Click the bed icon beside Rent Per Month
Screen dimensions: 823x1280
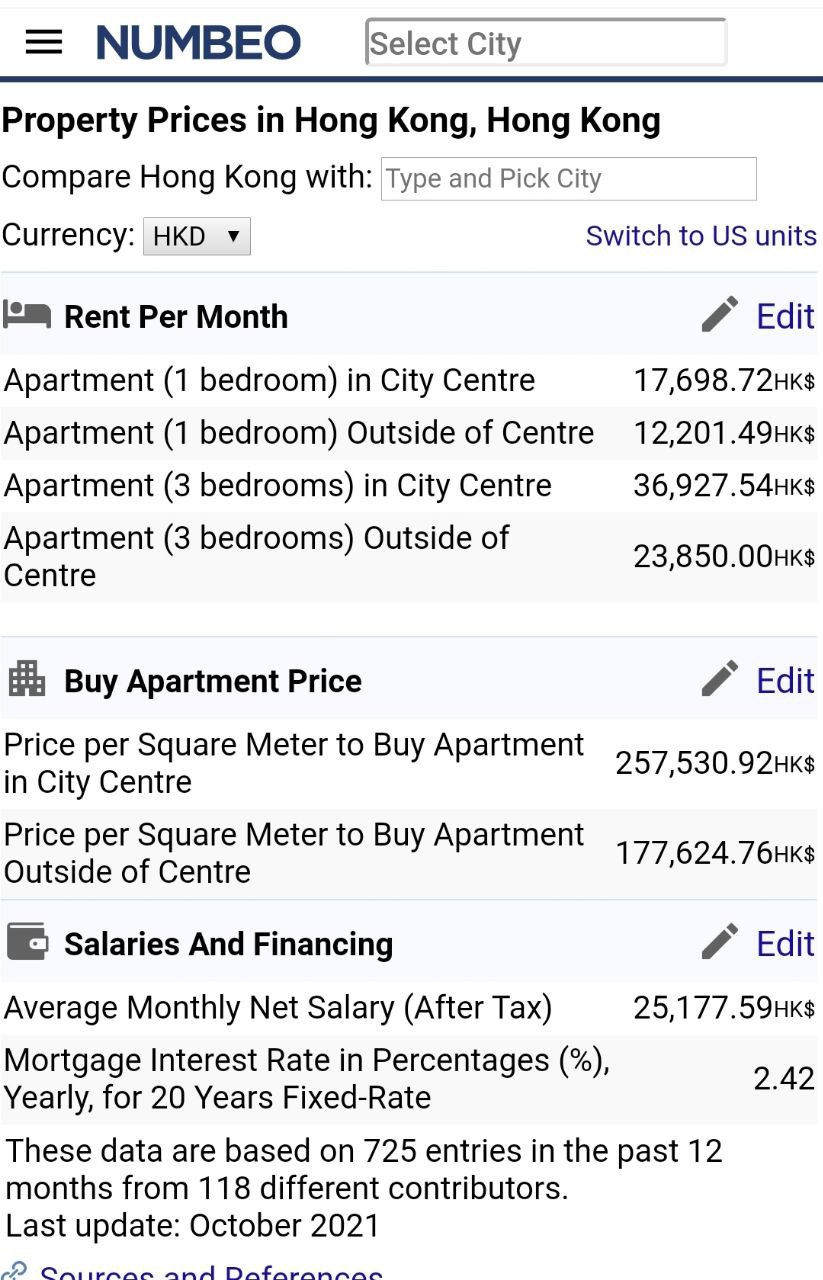click(27, 314)
